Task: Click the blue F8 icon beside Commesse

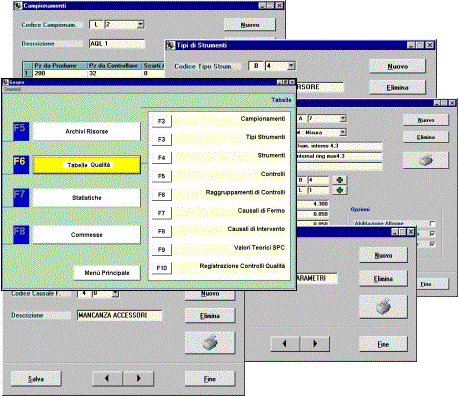Action: pyautogui.click(x=21, y=235)
